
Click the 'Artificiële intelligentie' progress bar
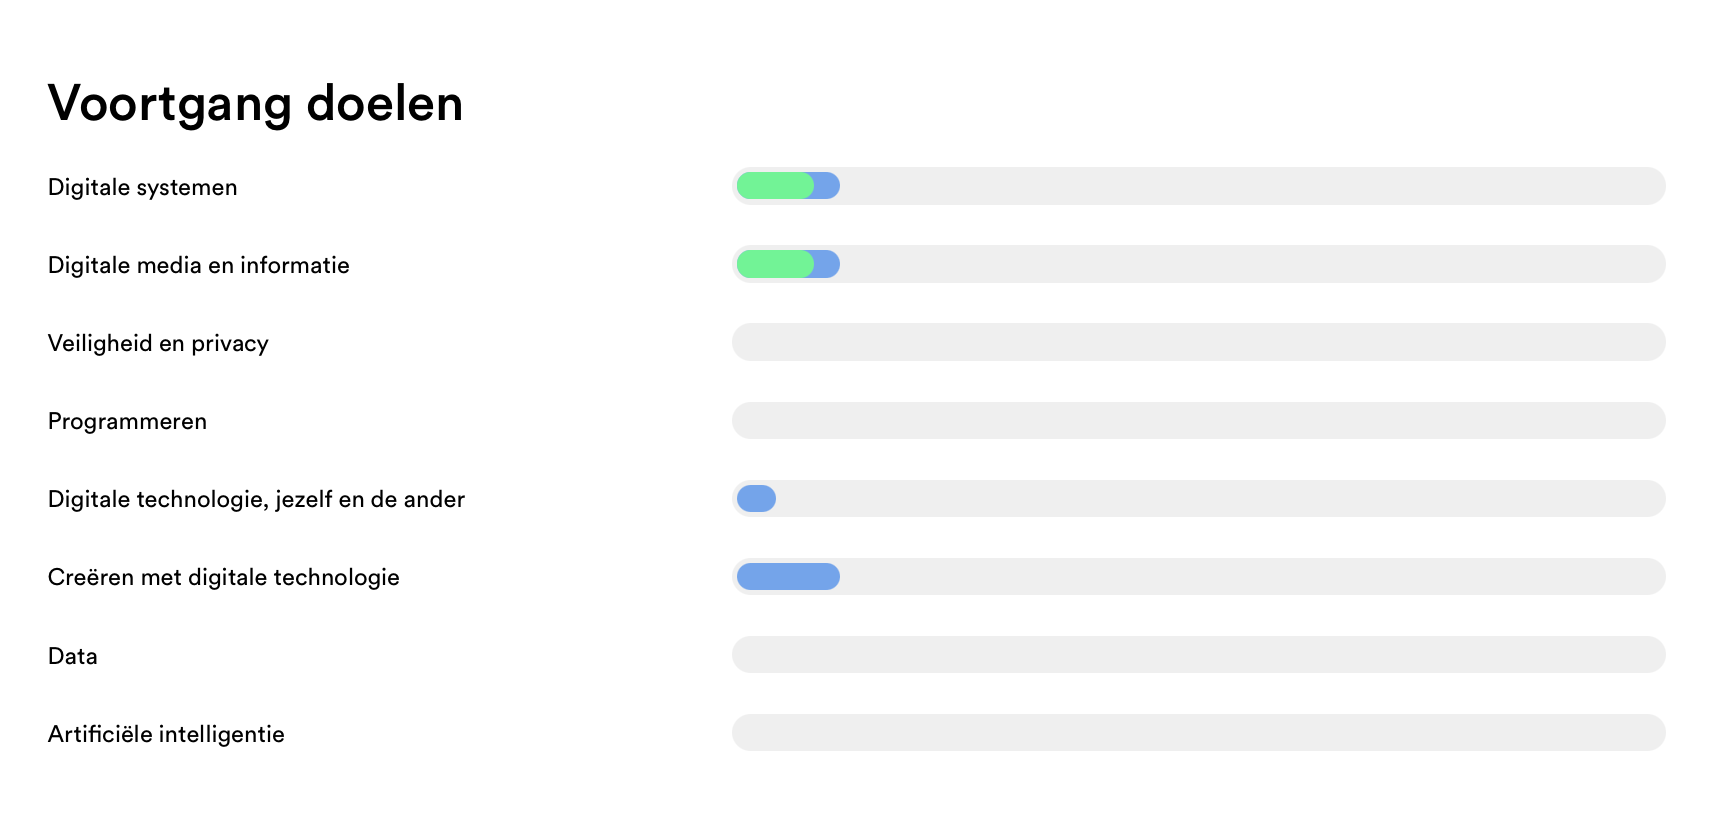tap(1200, 732)
